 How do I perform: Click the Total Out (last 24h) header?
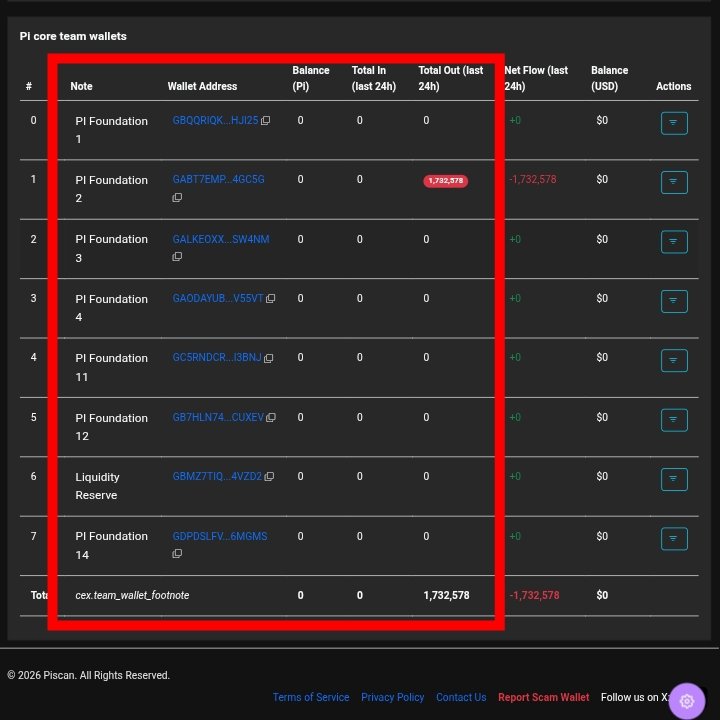451,78
